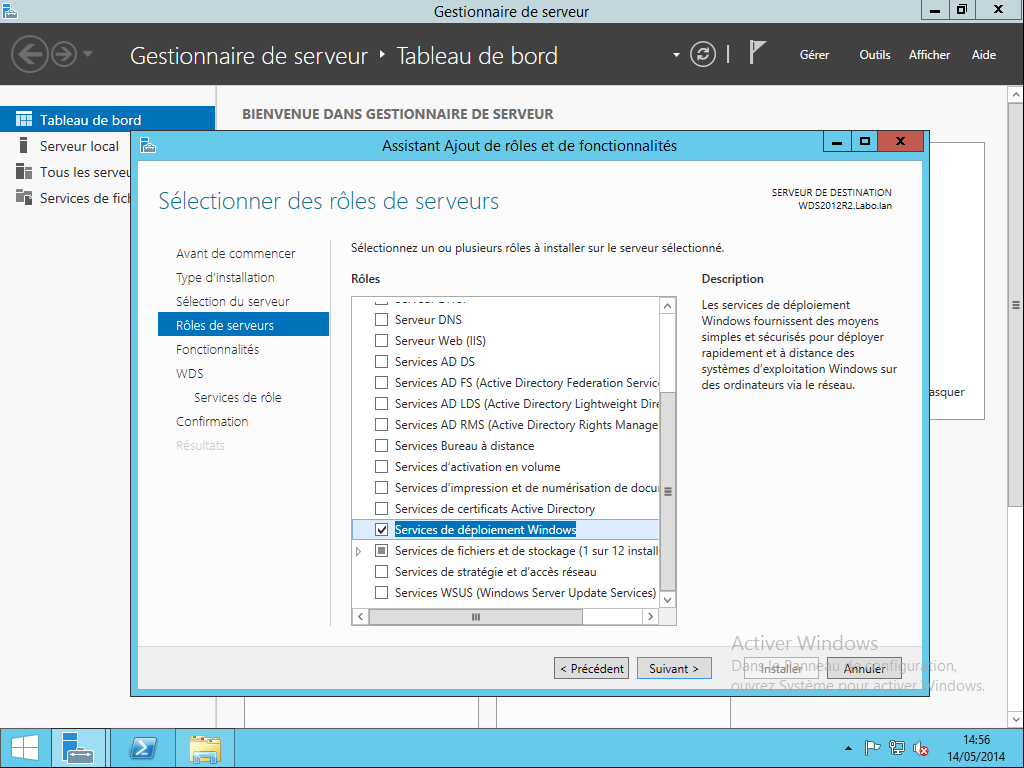Screen dimensions: 1024x768
Task: Check Services de certificats Active Directory
Action: (x=381, y=509)
